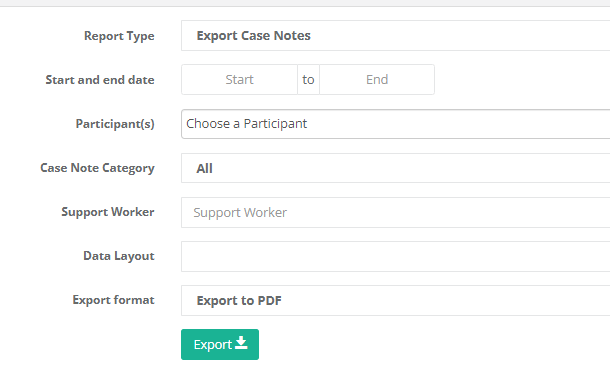Click the Start date field
Screen dimensions: 610x373
pyautogui.click(x=239, y=80)
